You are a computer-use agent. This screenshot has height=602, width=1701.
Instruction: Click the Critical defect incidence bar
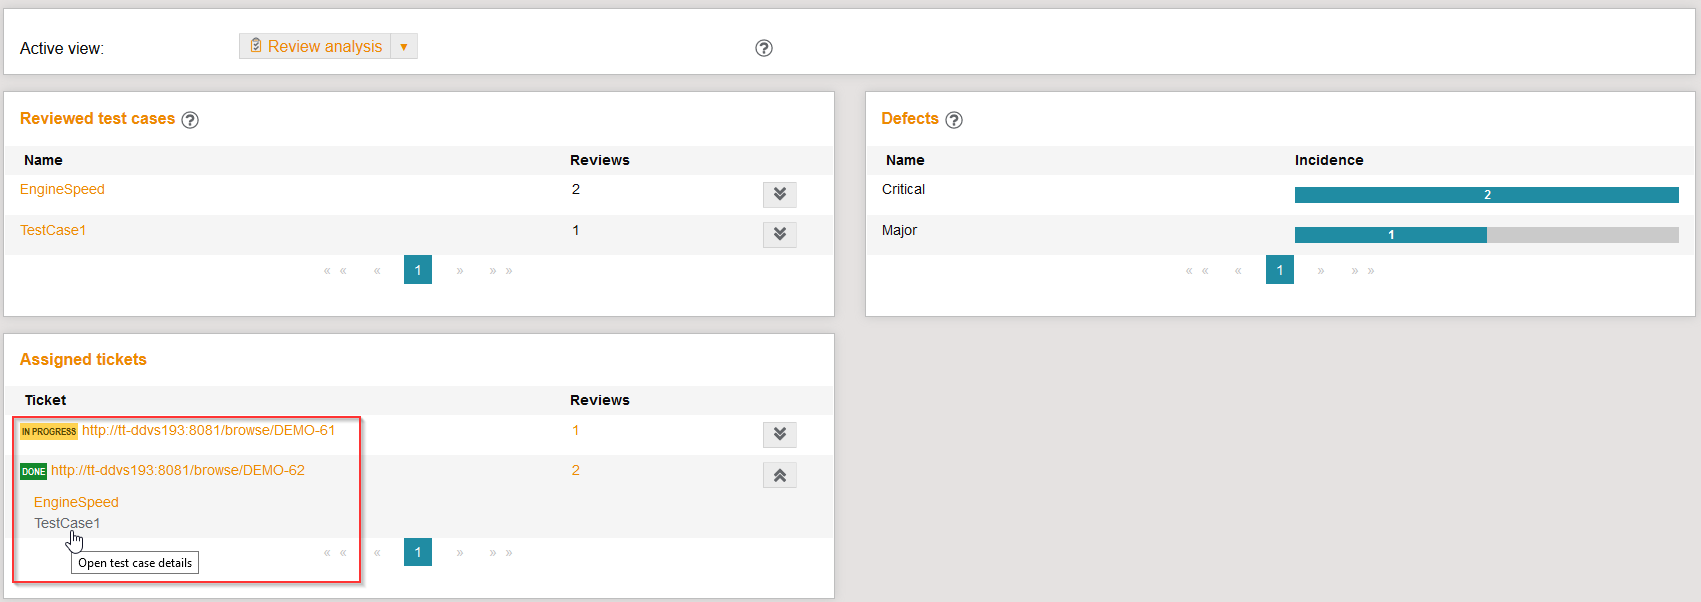(1486, 195)
